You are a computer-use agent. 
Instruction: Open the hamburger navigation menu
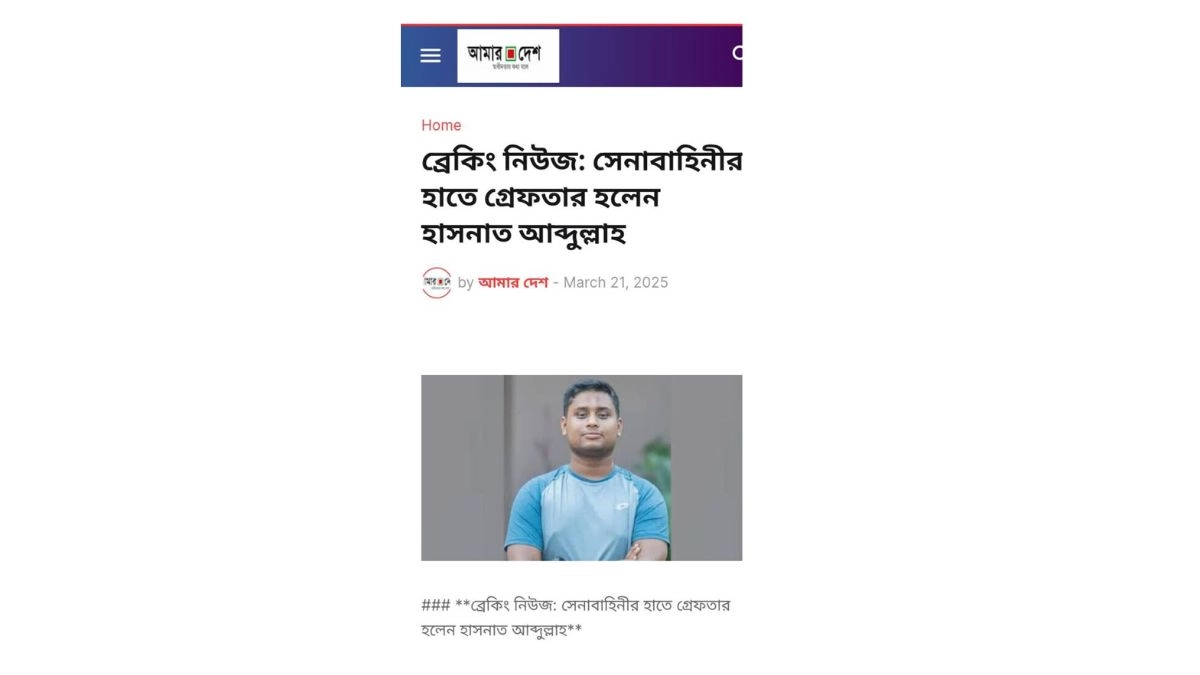click(x=430, y=56)
